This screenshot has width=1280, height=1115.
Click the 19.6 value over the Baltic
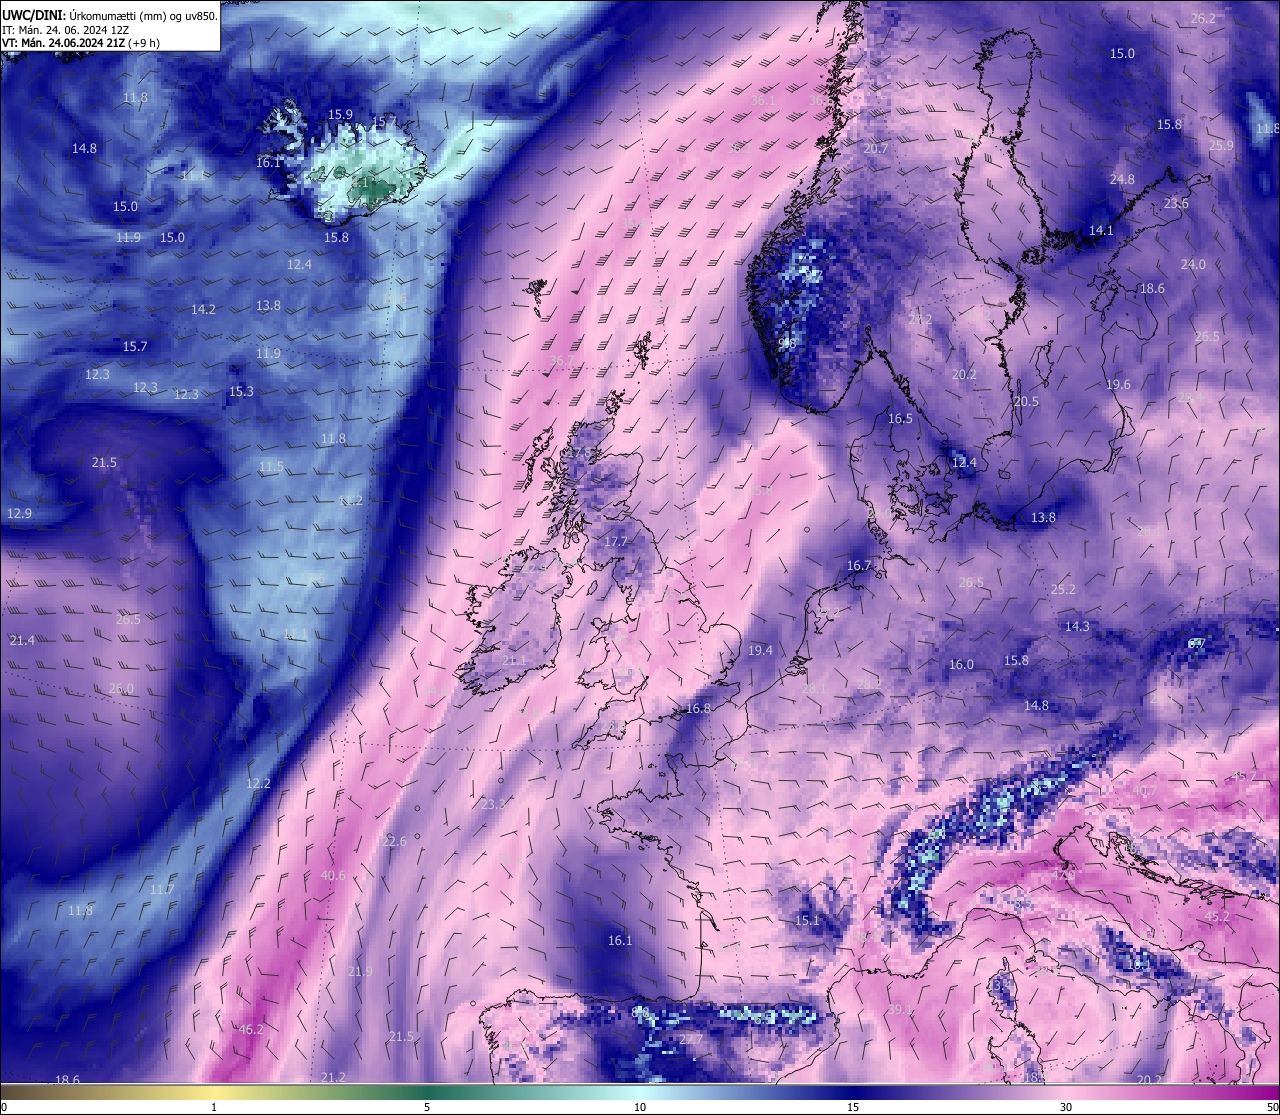(1118, 385)
